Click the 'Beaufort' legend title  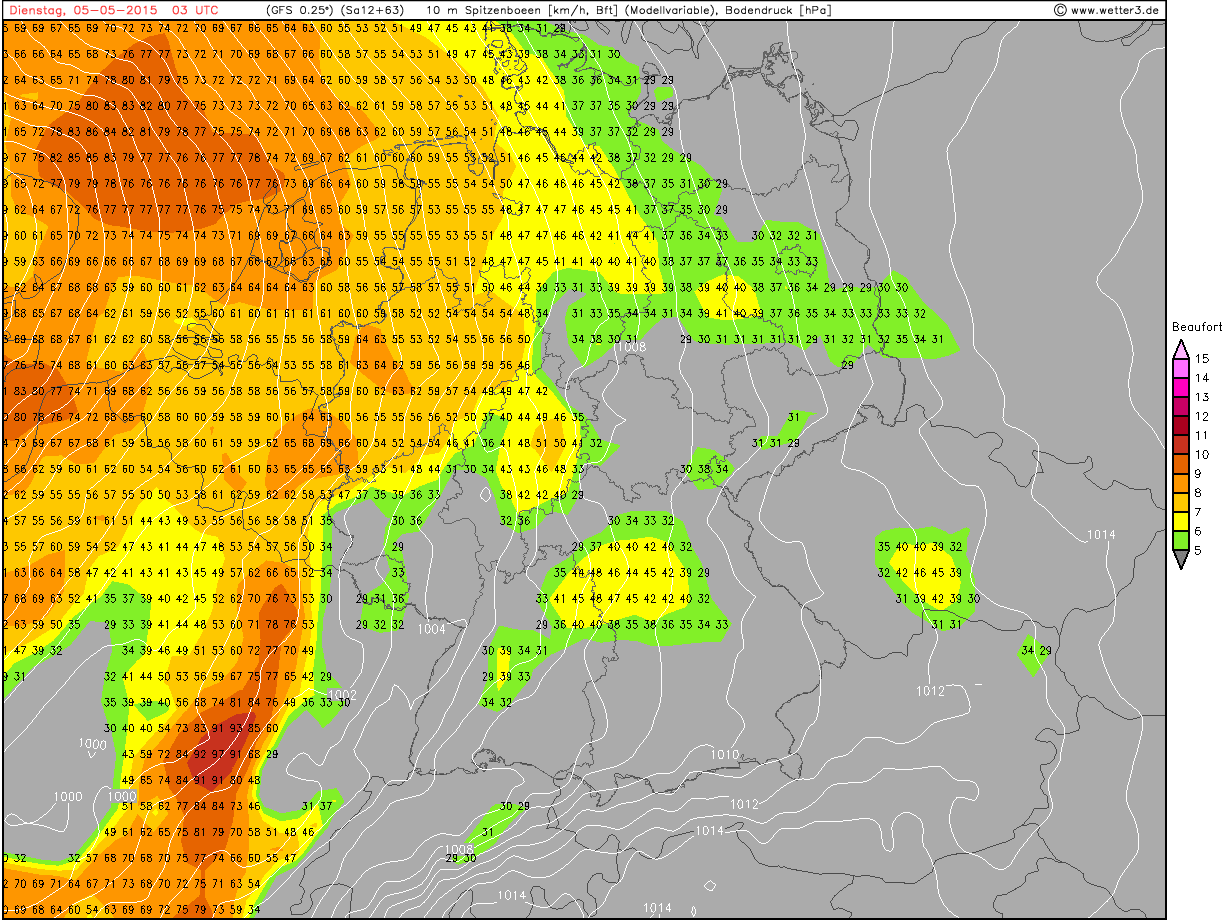1196,326
